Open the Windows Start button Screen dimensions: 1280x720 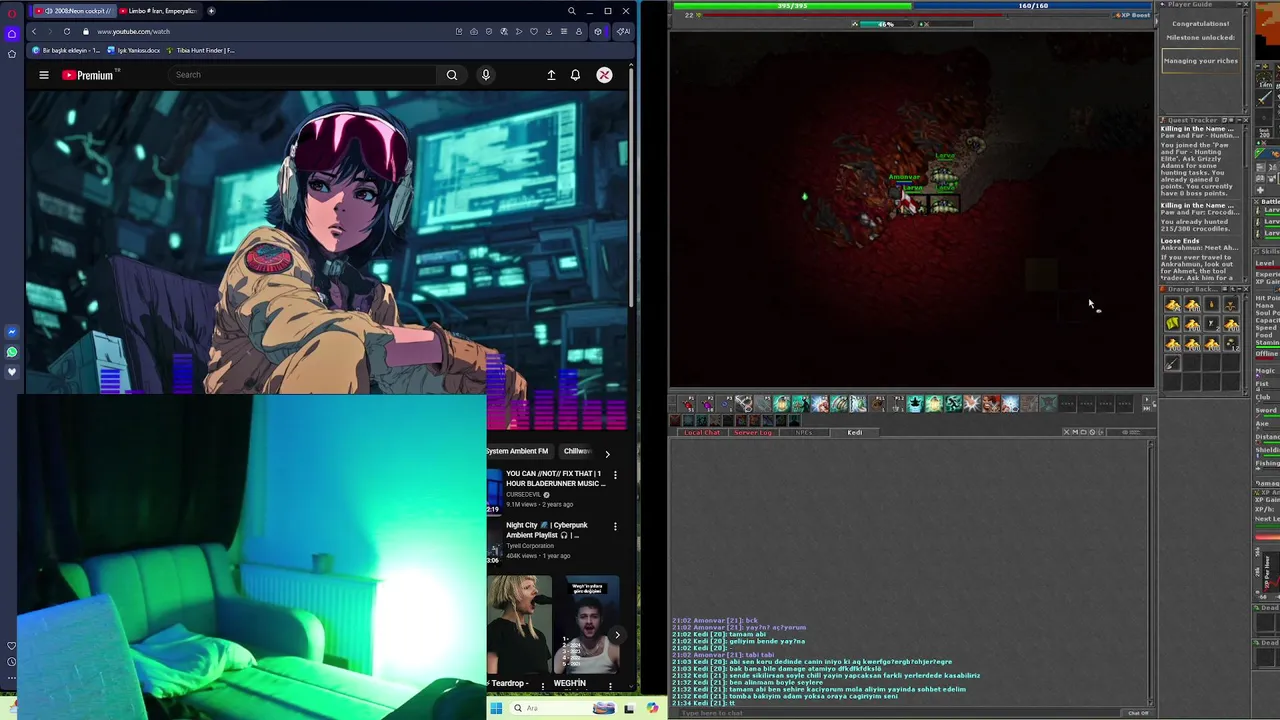coord(496,708)
